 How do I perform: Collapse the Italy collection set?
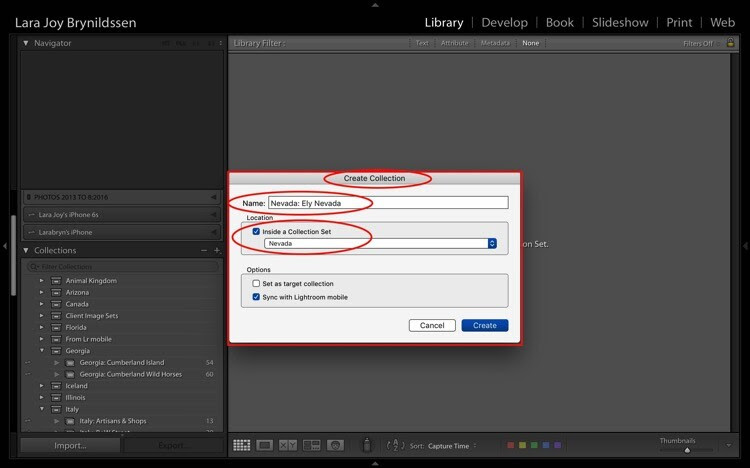coord(42,409)
